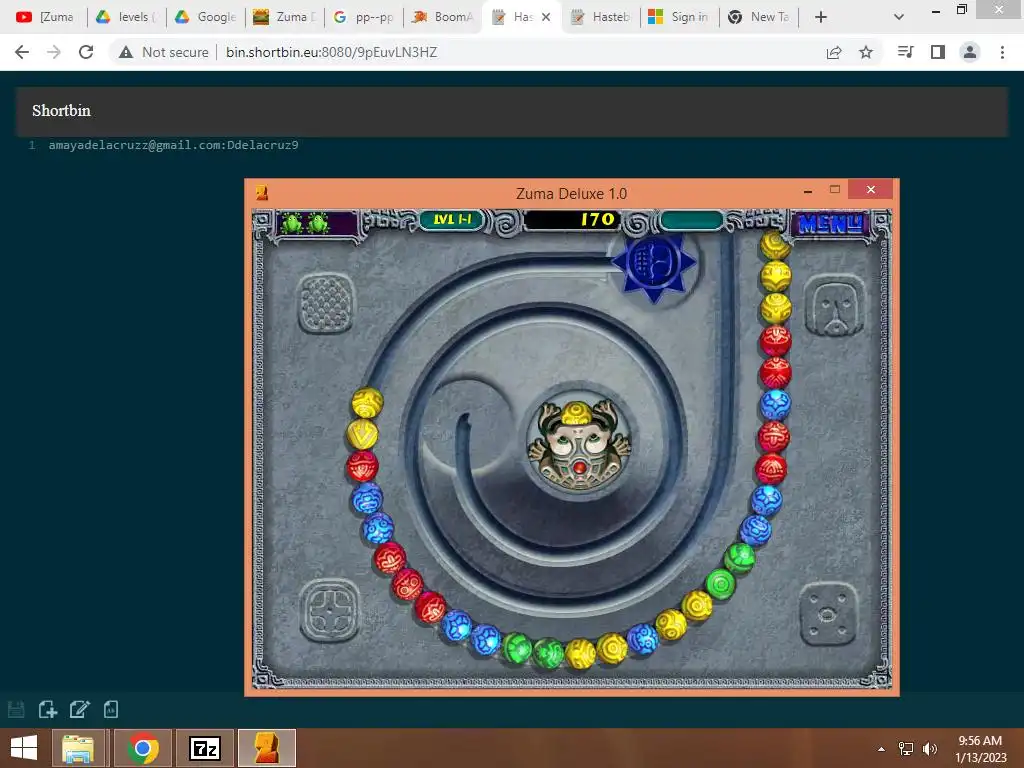Click the Shortbin save icon

pos(16,709)
